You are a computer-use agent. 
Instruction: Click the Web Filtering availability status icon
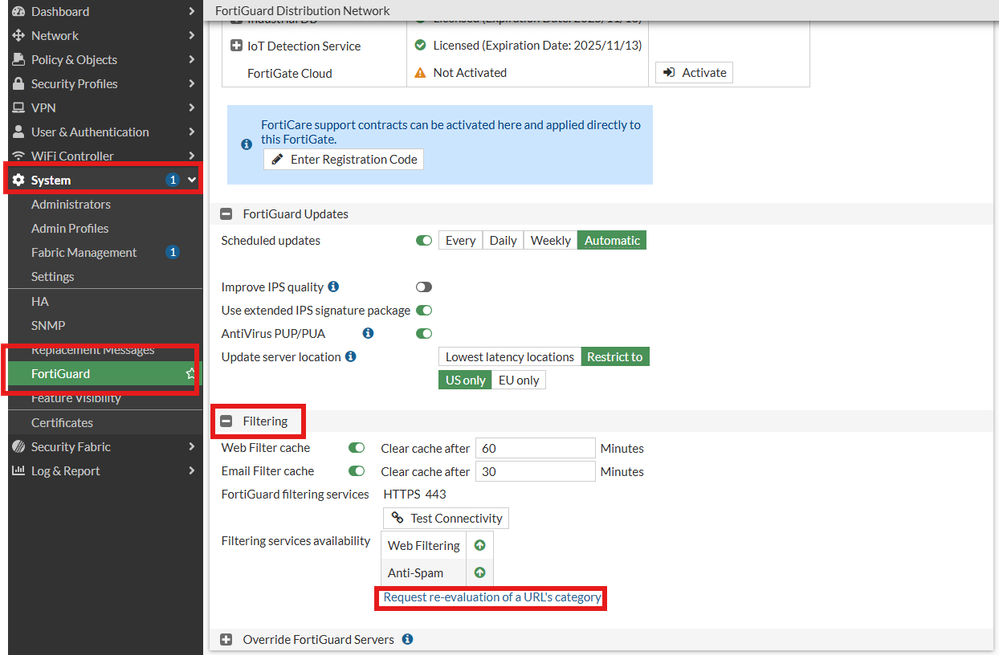click(480, 545)
